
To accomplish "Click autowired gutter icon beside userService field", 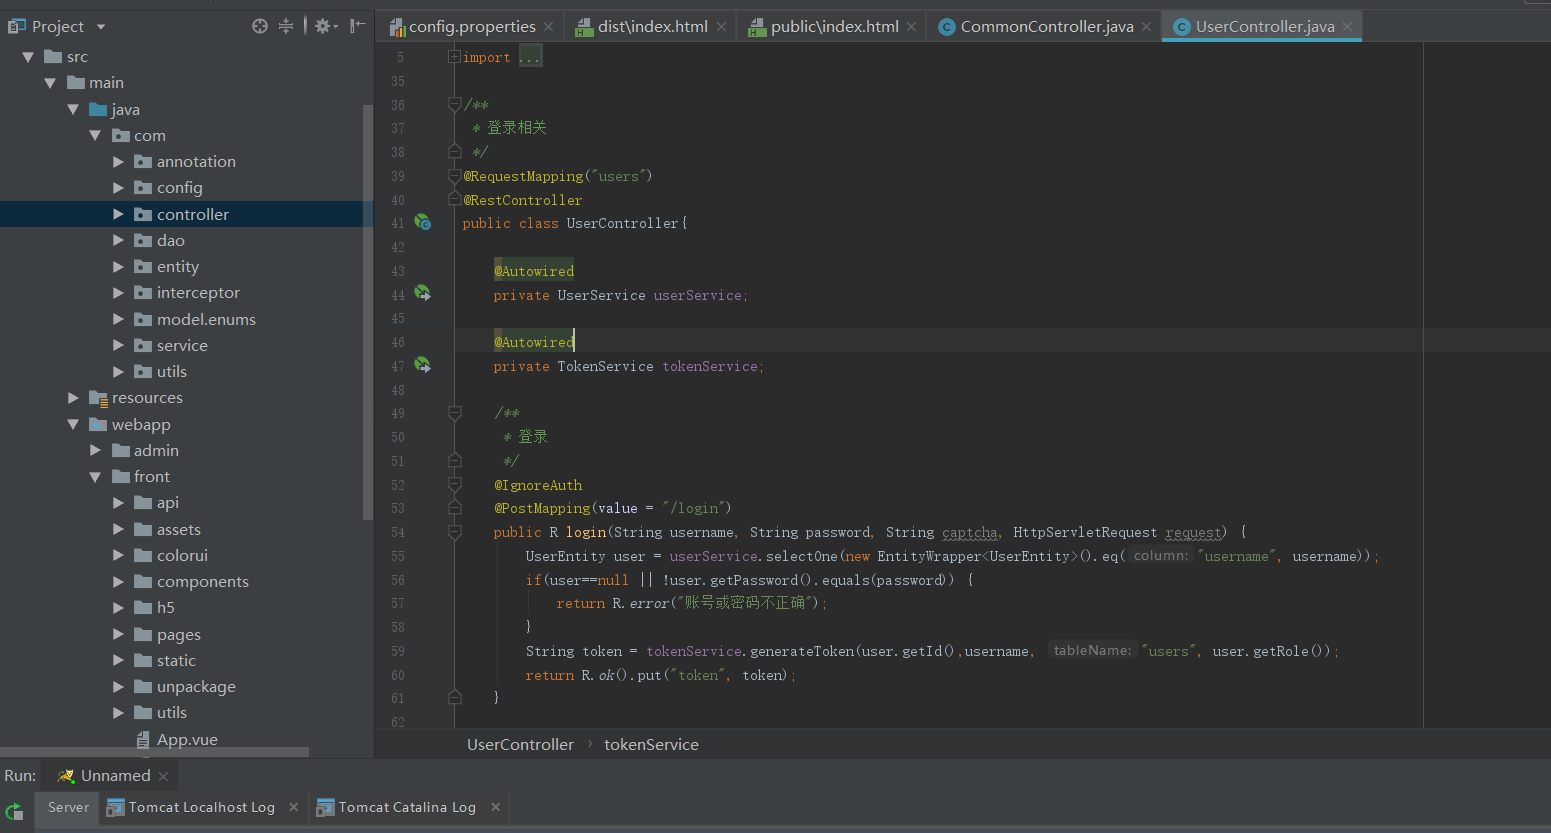I will pyautogui.click(x=423, y=294).
